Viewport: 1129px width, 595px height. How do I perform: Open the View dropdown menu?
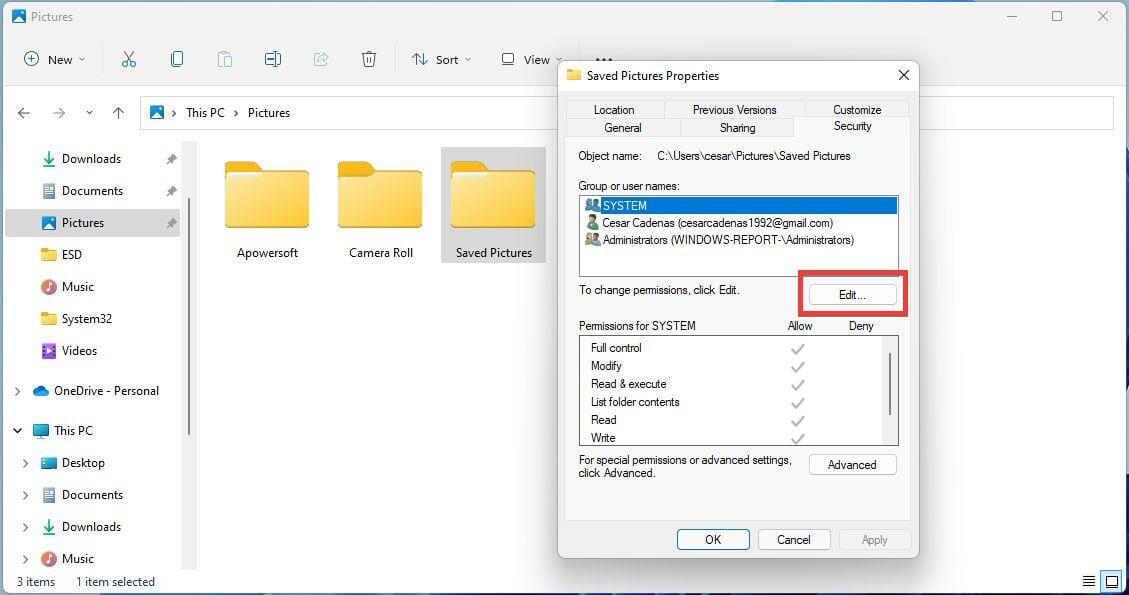pos(531,59)
